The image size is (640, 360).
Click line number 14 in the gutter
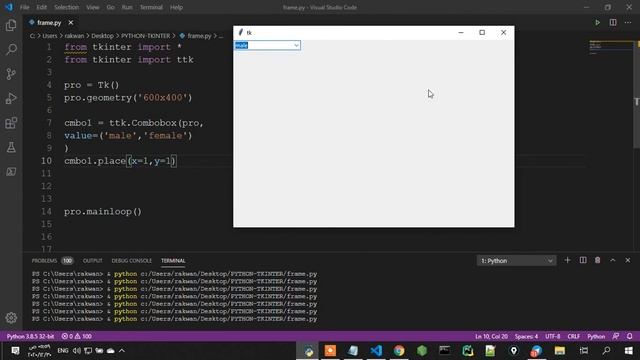click(47, 211)
